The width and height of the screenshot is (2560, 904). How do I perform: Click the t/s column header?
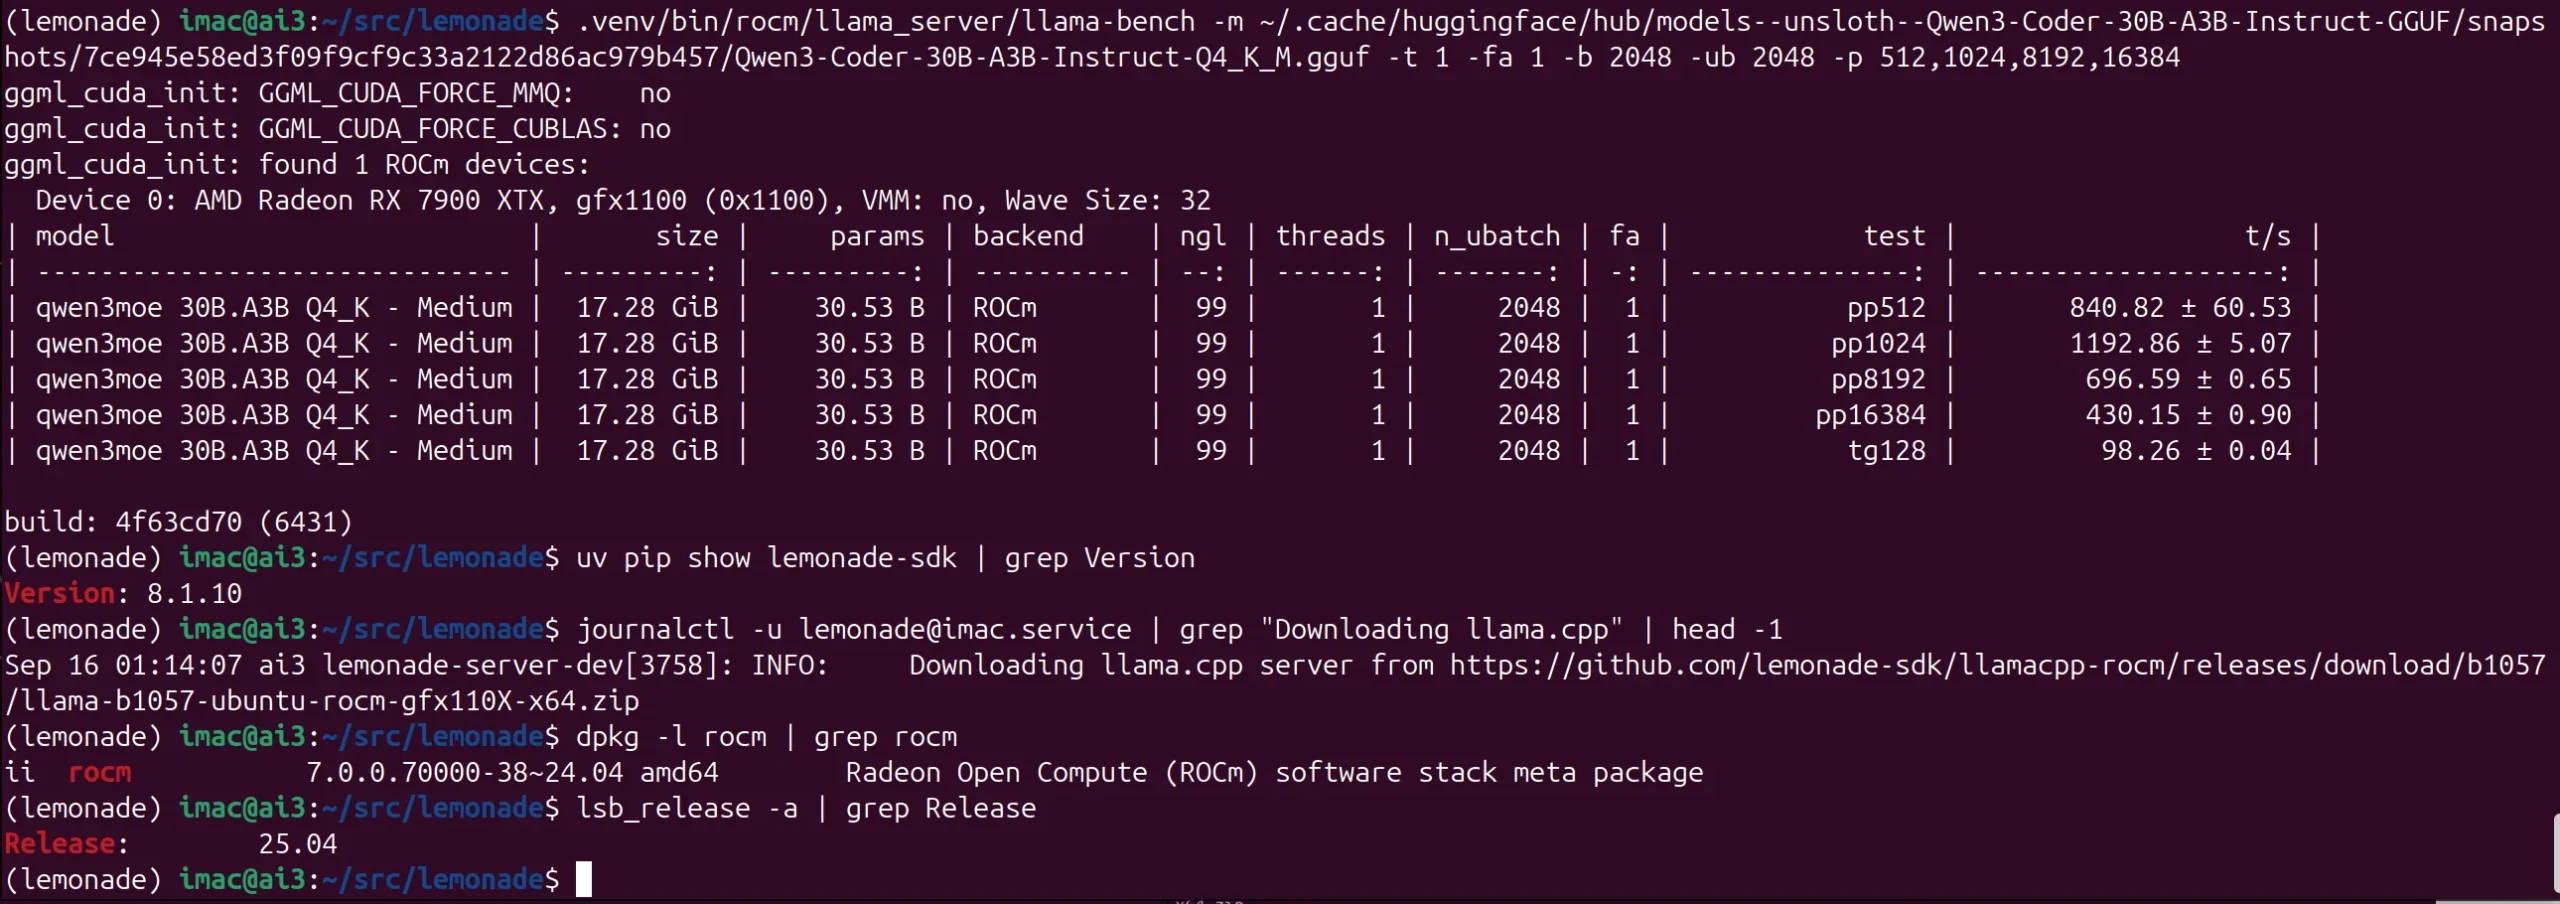2267,237
